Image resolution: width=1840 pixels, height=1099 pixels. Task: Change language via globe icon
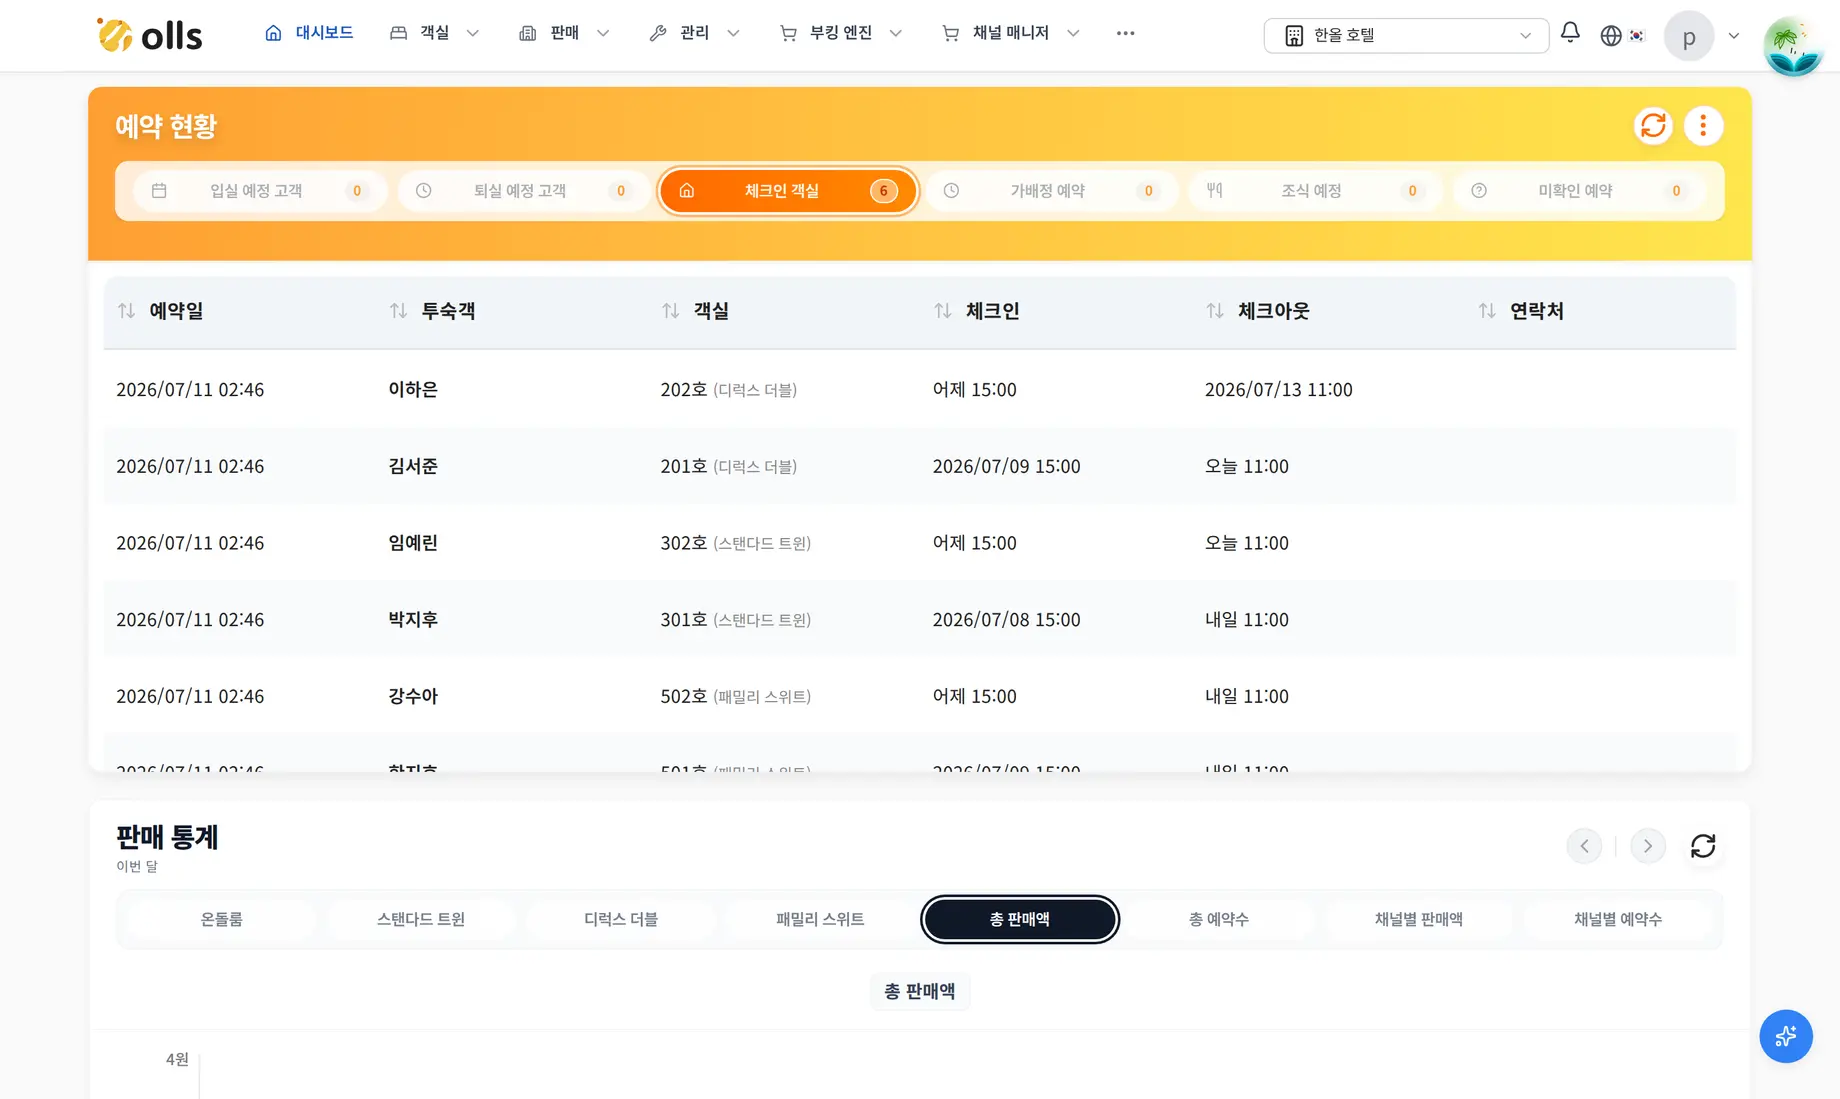click(1610, 35)
